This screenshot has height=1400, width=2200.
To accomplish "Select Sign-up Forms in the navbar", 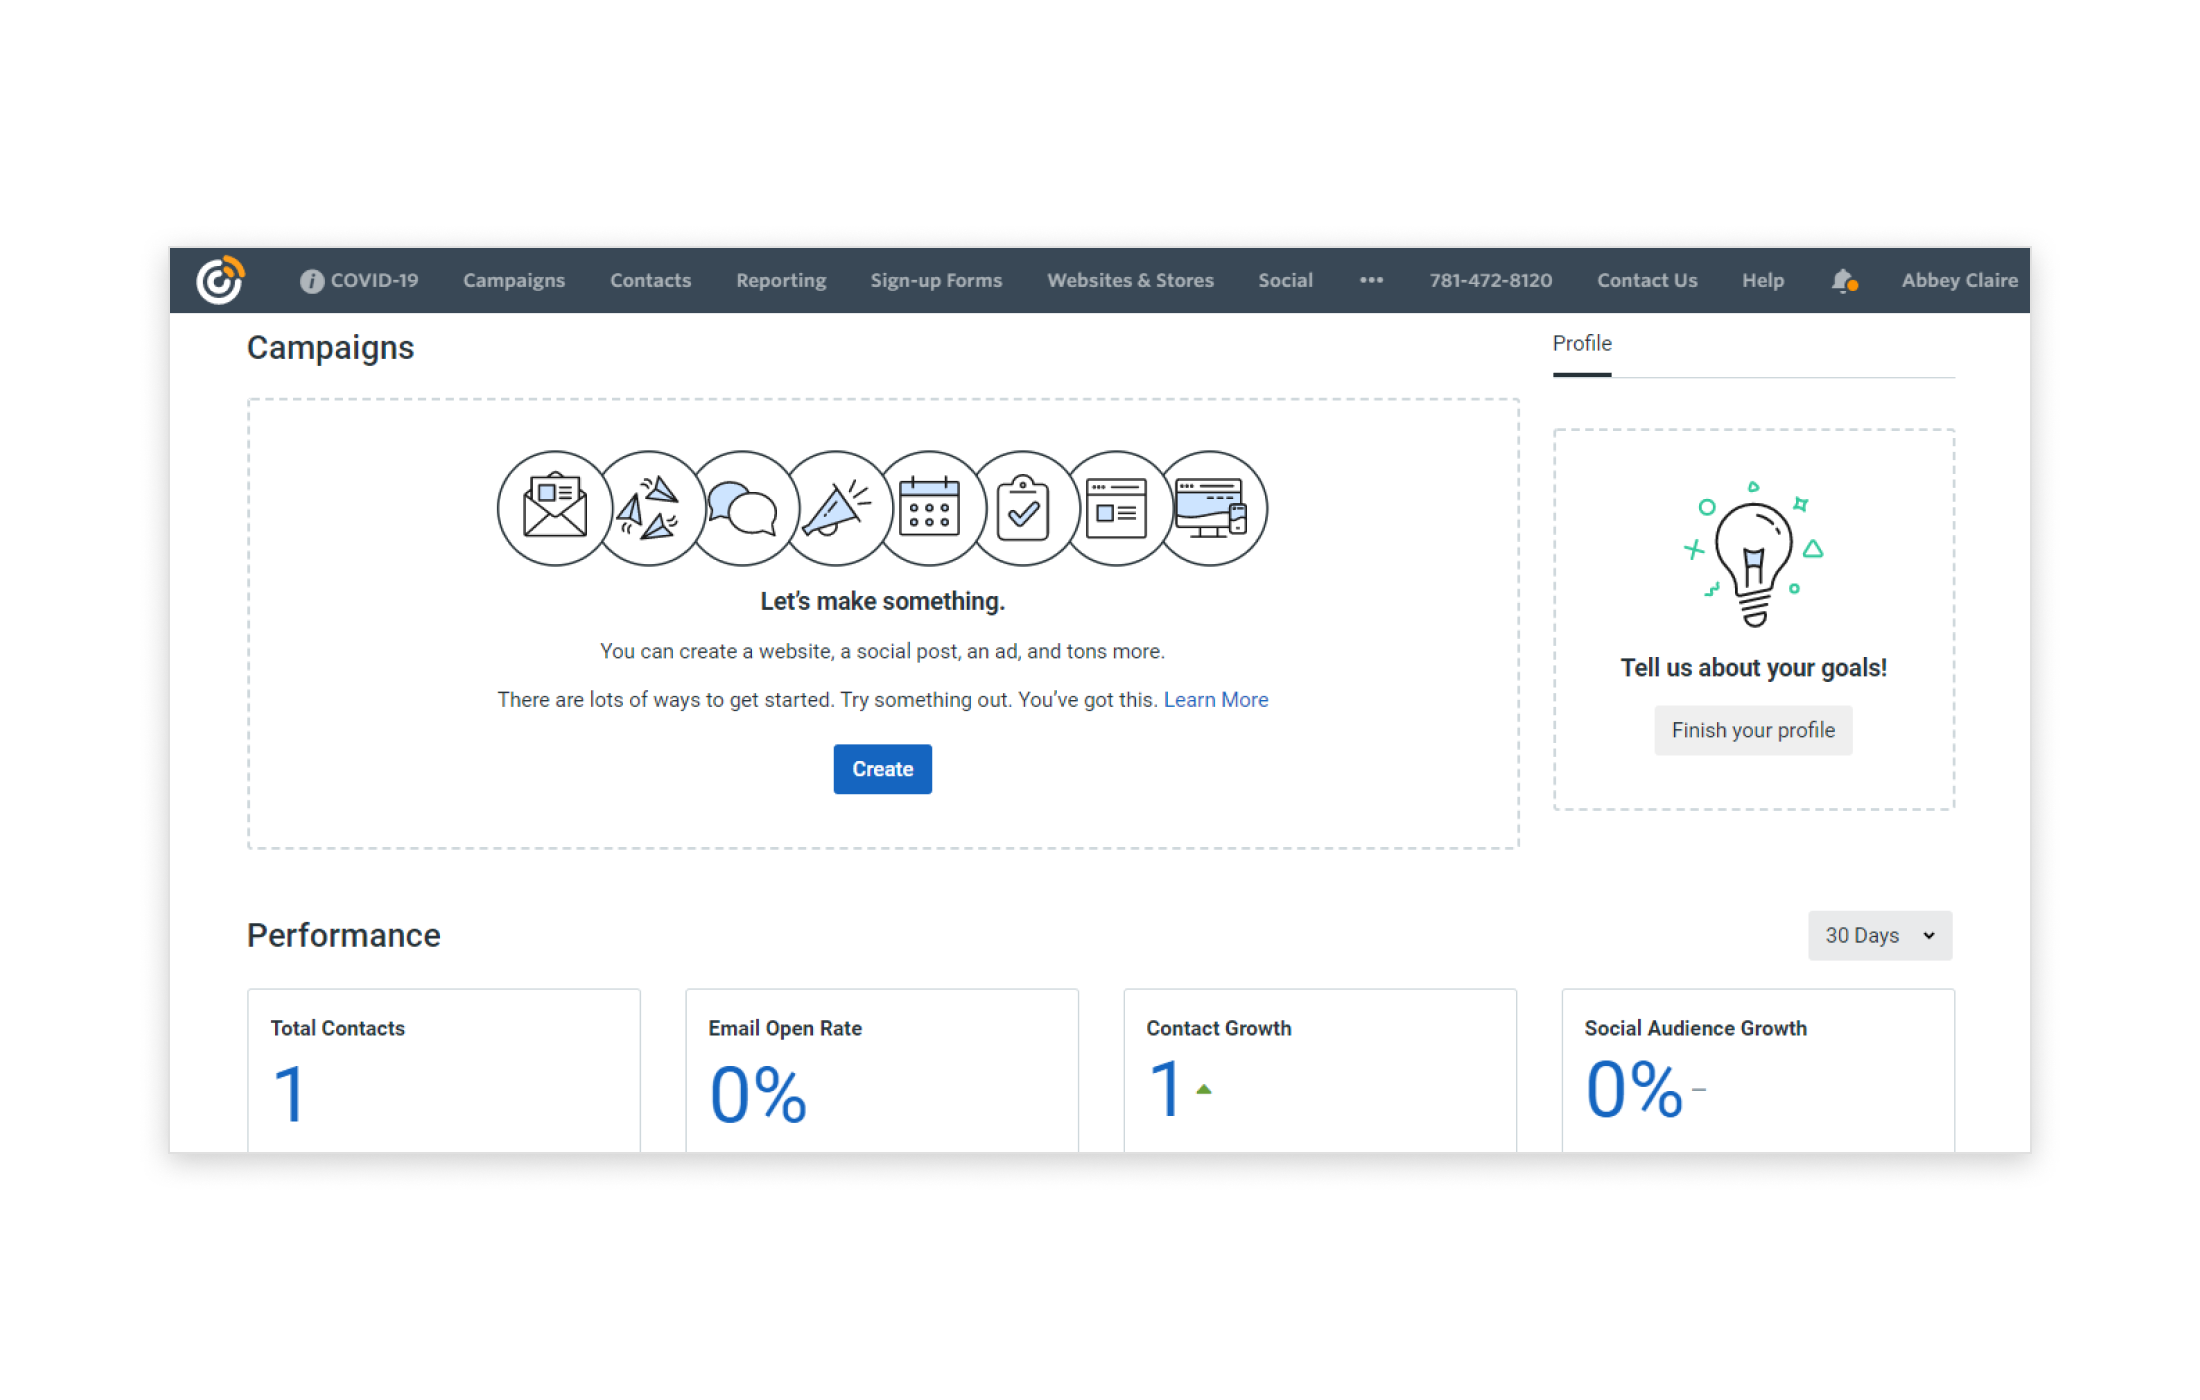I will (x=936, y=281).
